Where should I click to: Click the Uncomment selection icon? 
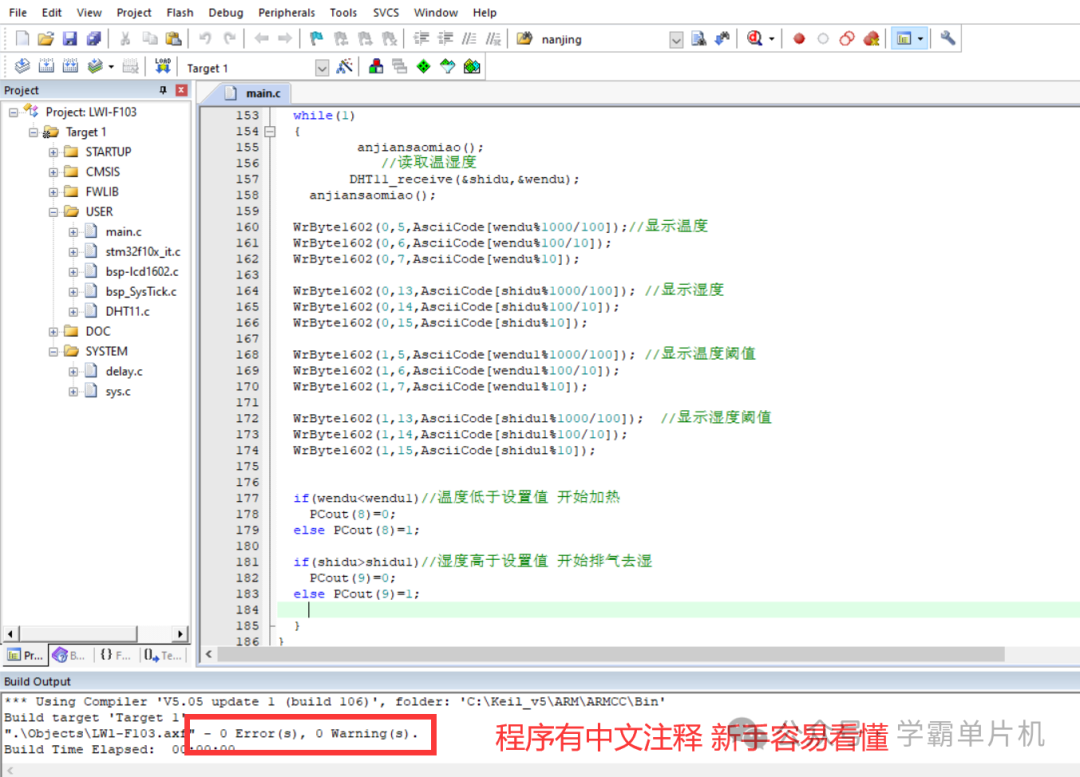tap(493, 39)
